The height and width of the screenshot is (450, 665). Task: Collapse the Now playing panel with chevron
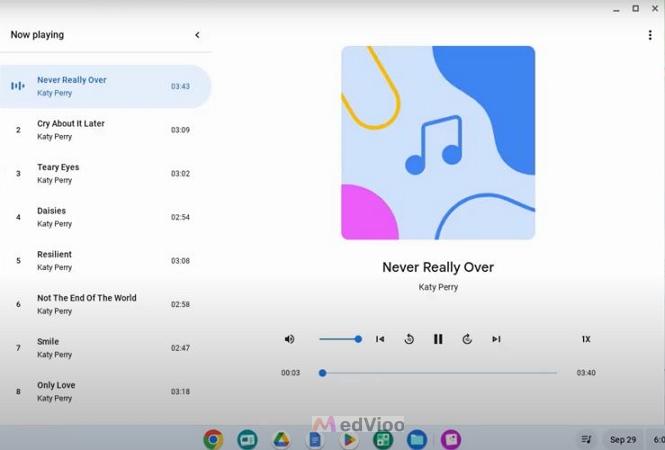197,35
